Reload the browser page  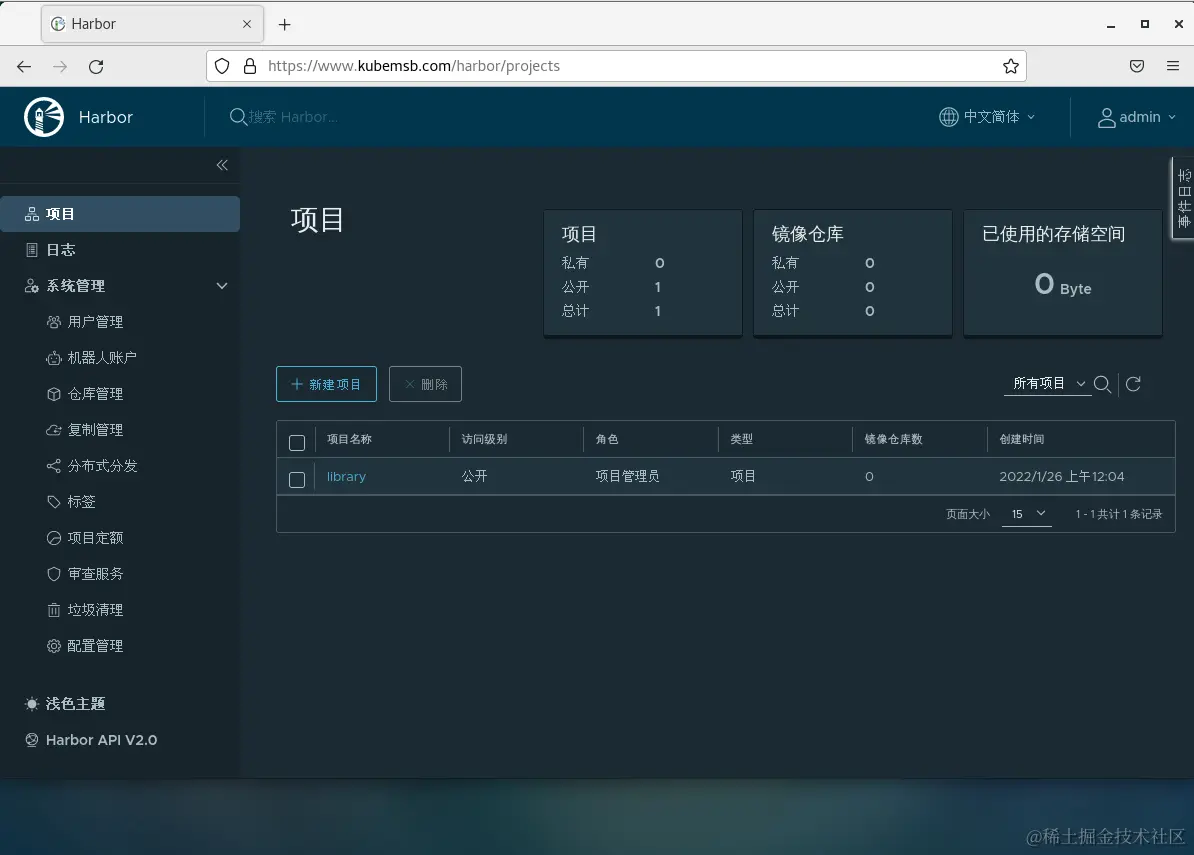pyautogui.click(x=96, y=67)
